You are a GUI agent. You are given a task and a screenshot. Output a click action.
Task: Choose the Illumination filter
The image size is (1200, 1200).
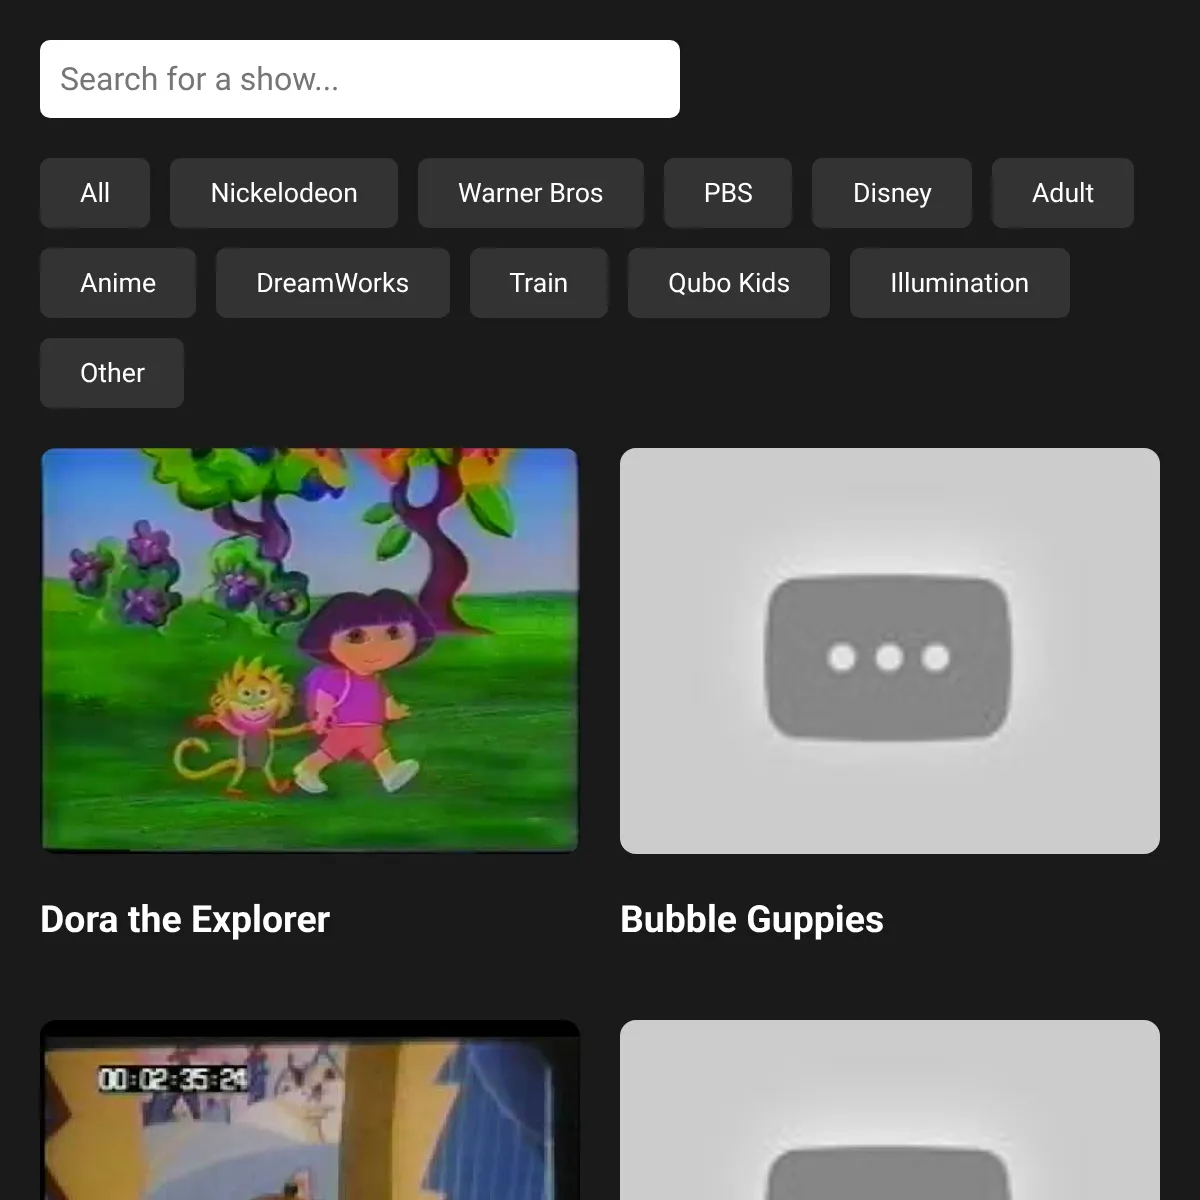click(x=960, y=283)
